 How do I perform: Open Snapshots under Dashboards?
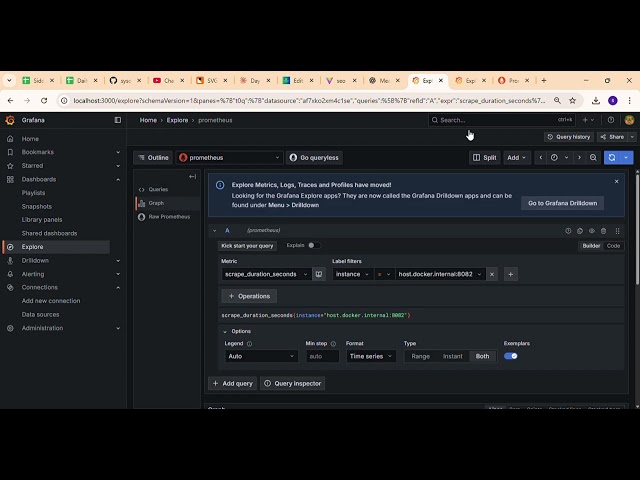pyautogui.click(x=37, y=207)
